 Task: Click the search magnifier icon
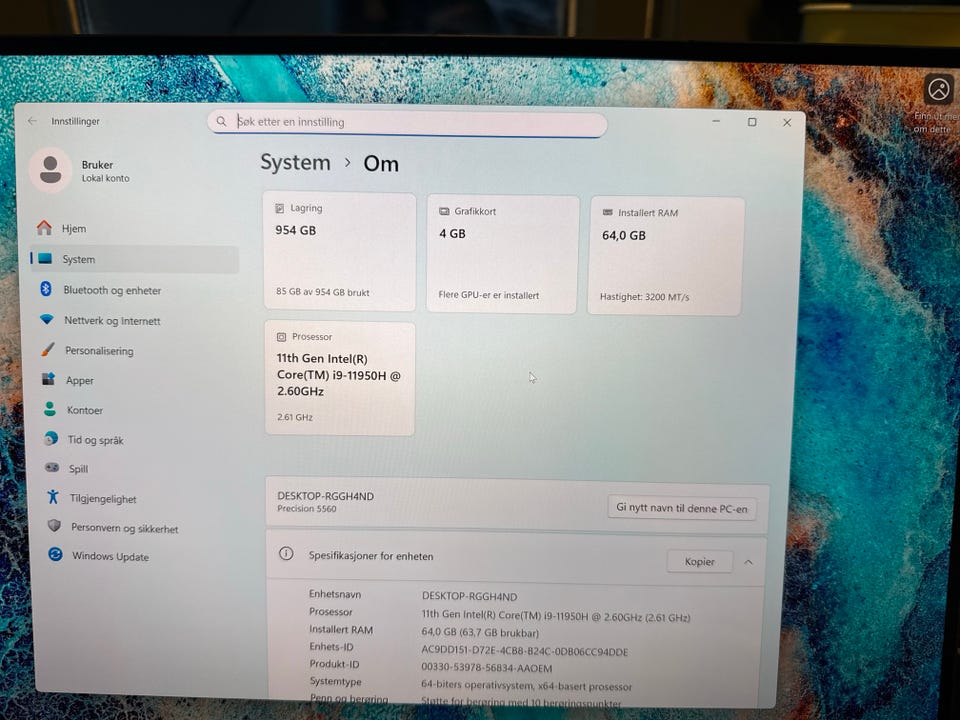pyautogui.click(x=222, y=121)
